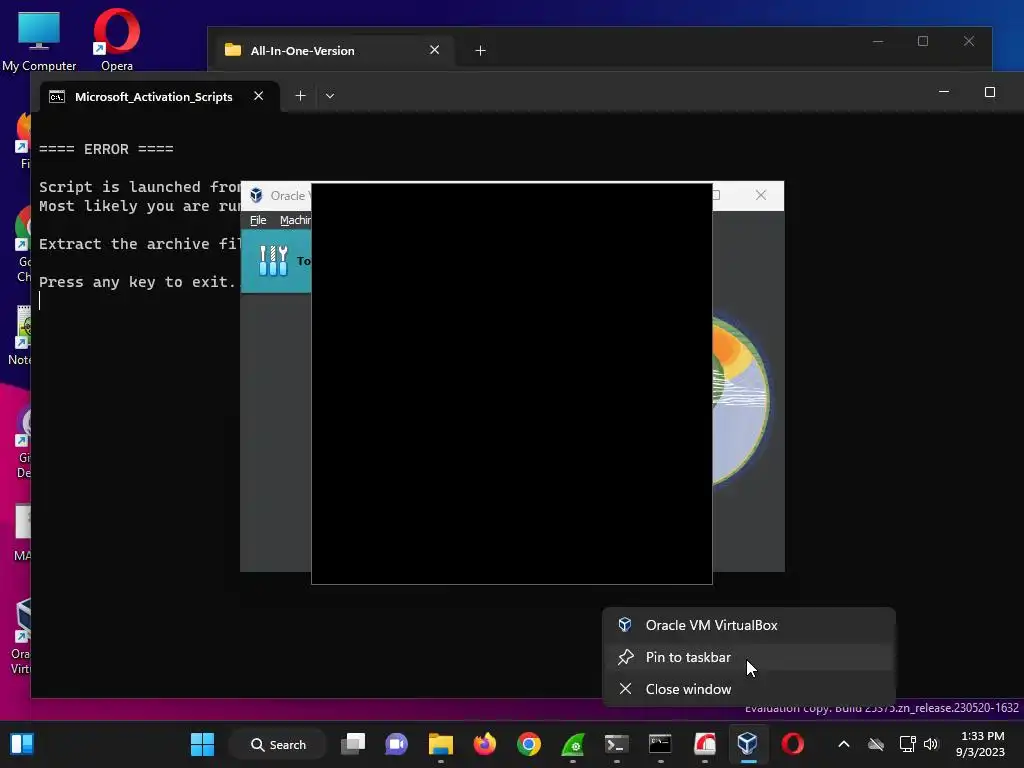Click the VirtualBox taskbar icon
1024x768 pixels.
[748, 744]
